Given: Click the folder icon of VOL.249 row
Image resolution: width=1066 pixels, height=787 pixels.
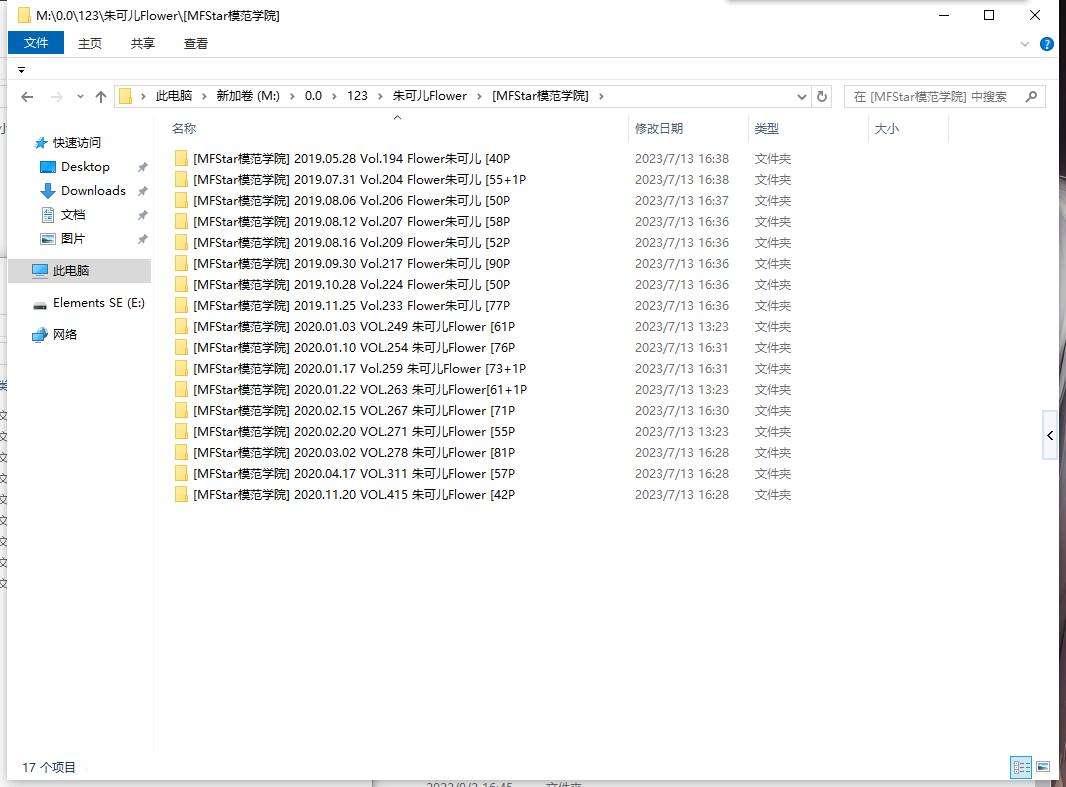Looking at the screenshot, I should [181, 327].
